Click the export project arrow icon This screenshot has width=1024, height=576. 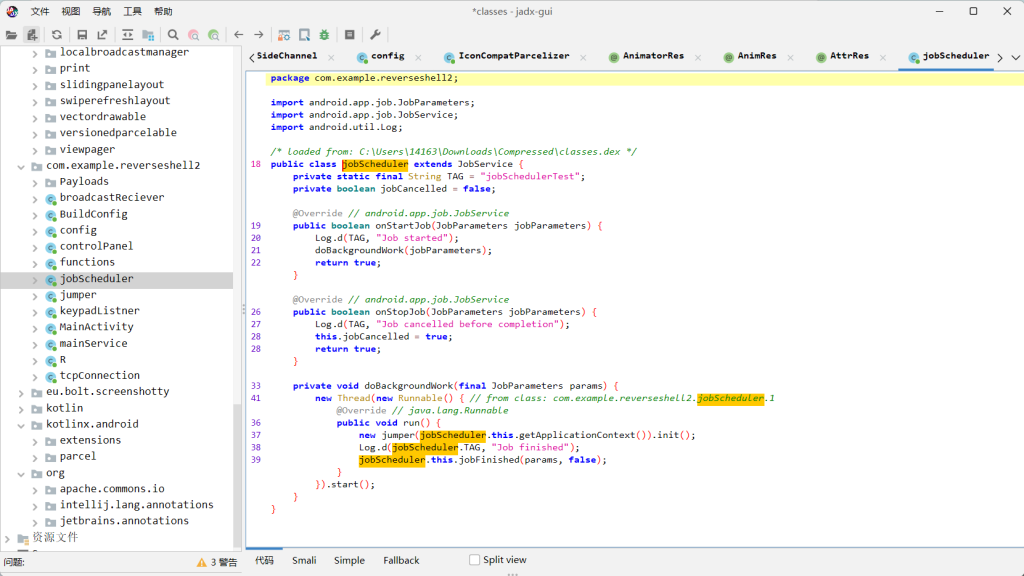coord(102,34)
